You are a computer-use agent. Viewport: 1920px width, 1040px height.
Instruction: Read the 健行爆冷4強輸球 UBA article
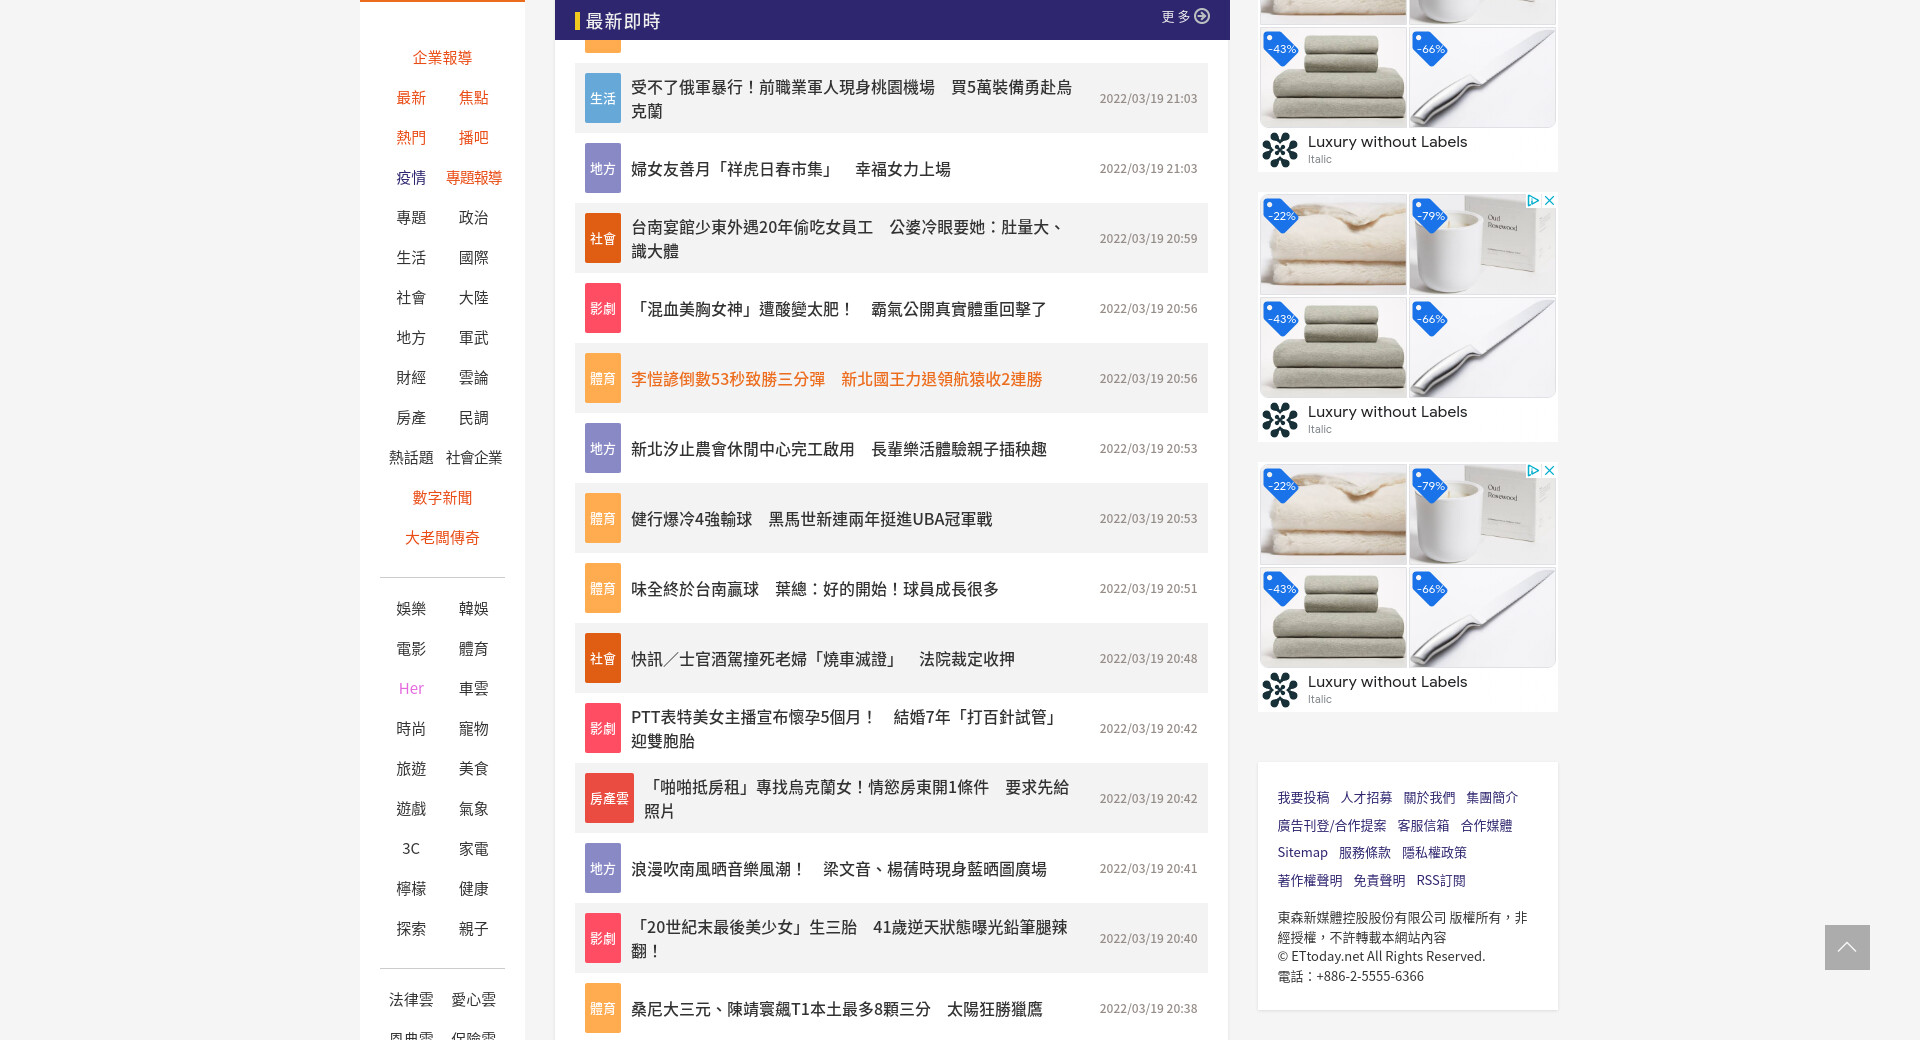[x=811, y=519]
